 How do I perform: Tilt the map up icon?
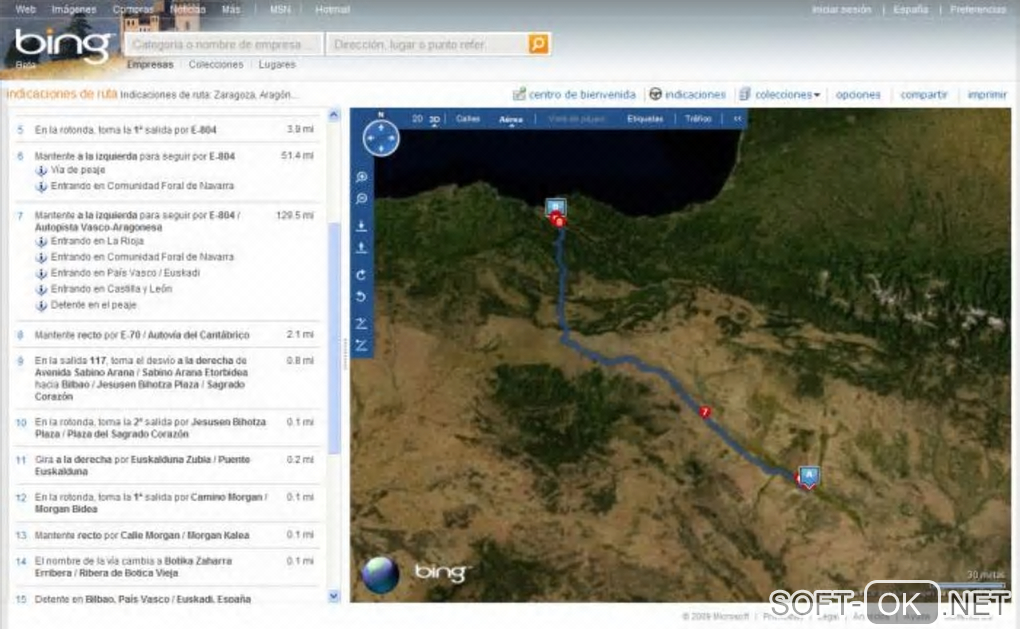click(x=362, y=323)
